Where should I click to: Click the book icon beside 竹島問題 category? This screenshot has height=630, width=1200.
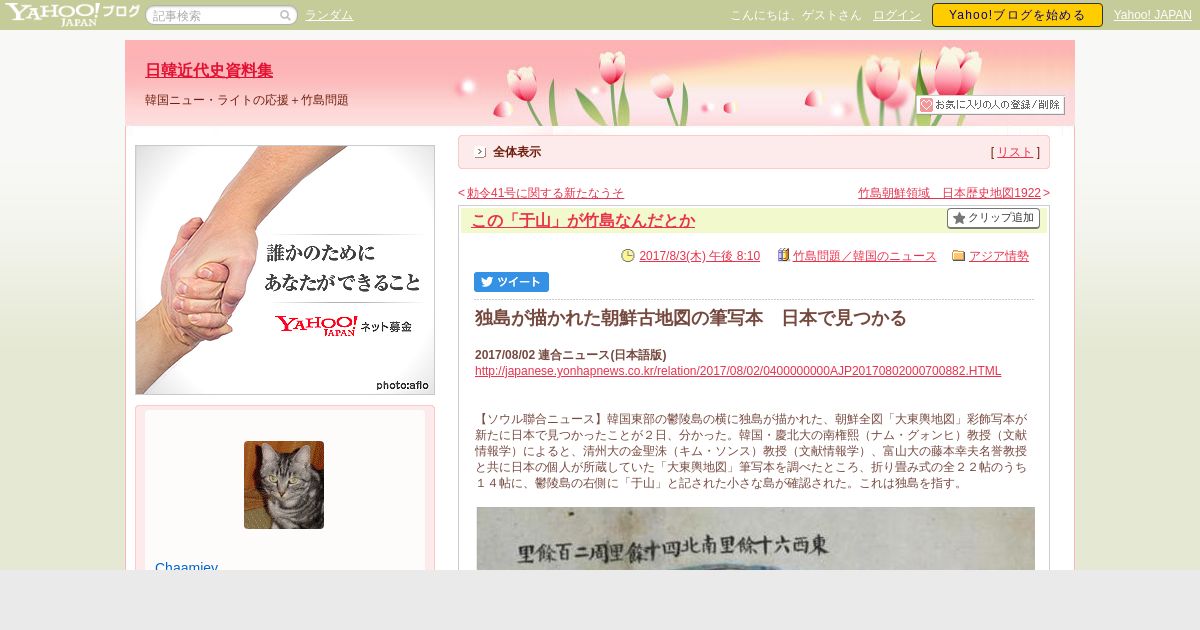click(783, 256)
